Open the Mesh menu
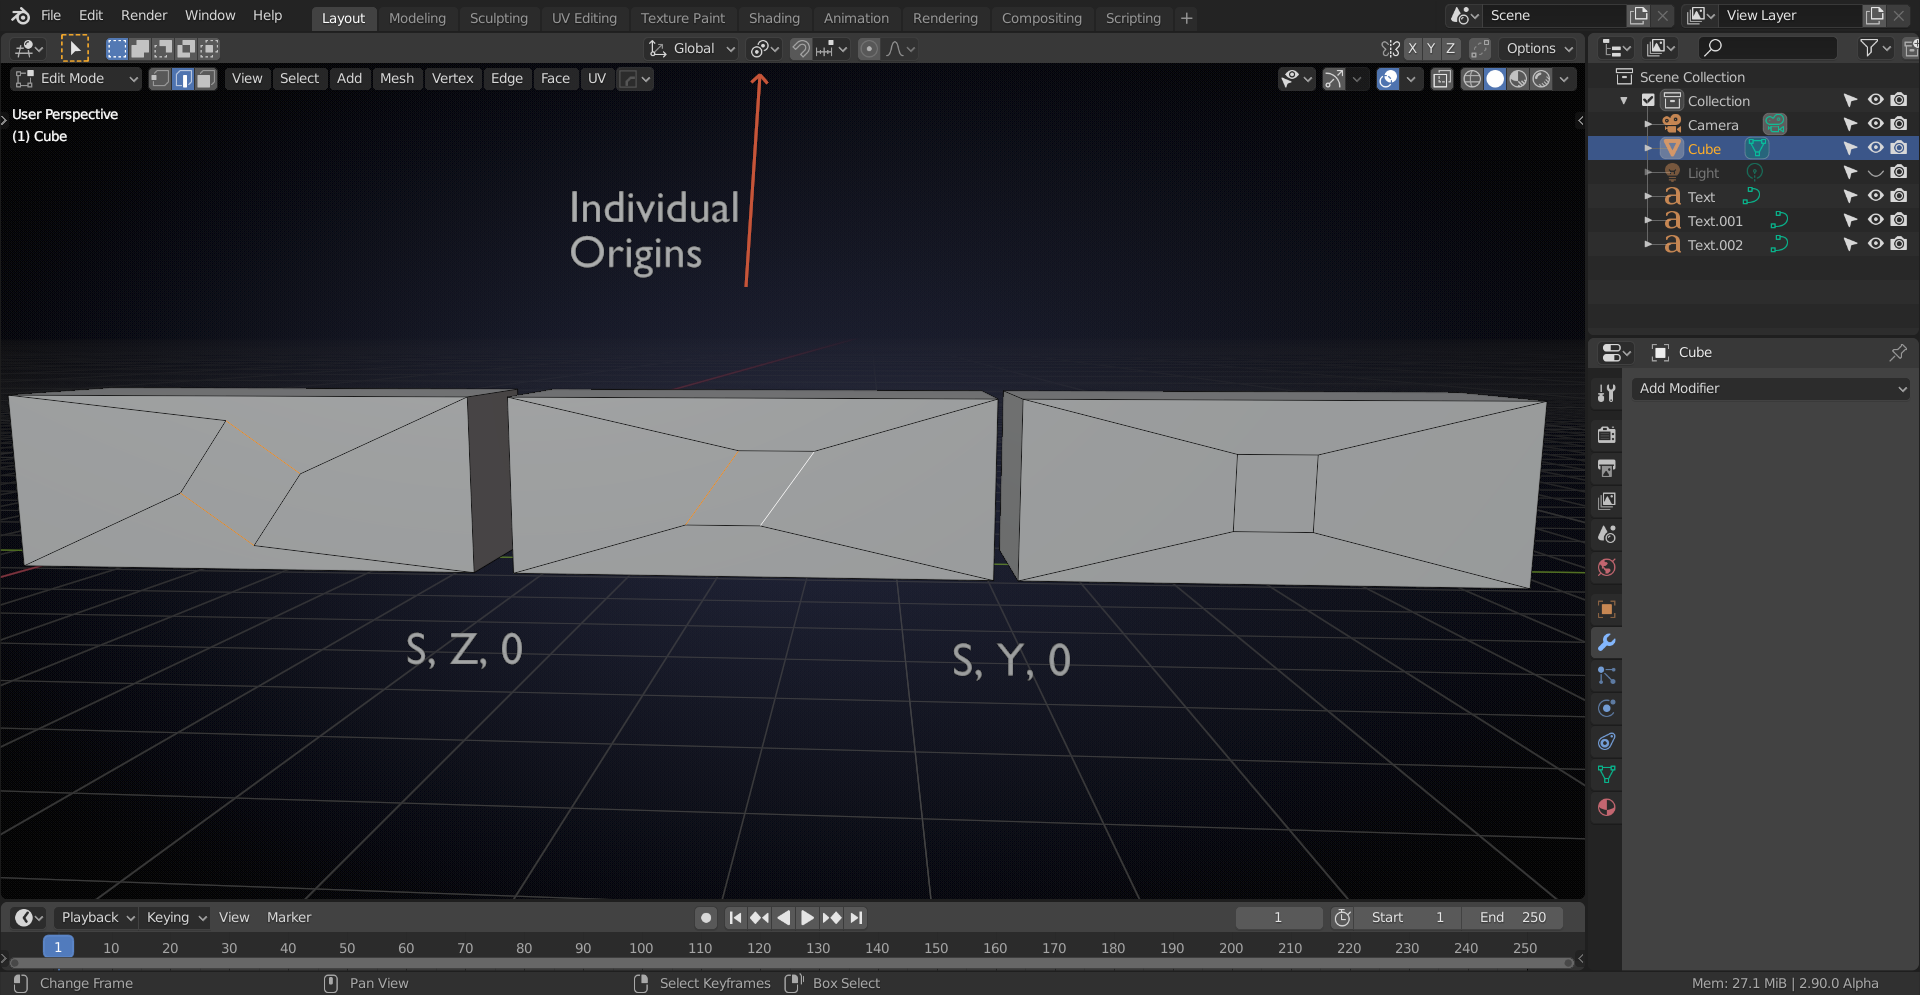This screenshot has width=1920, height=995. point(397,78)
